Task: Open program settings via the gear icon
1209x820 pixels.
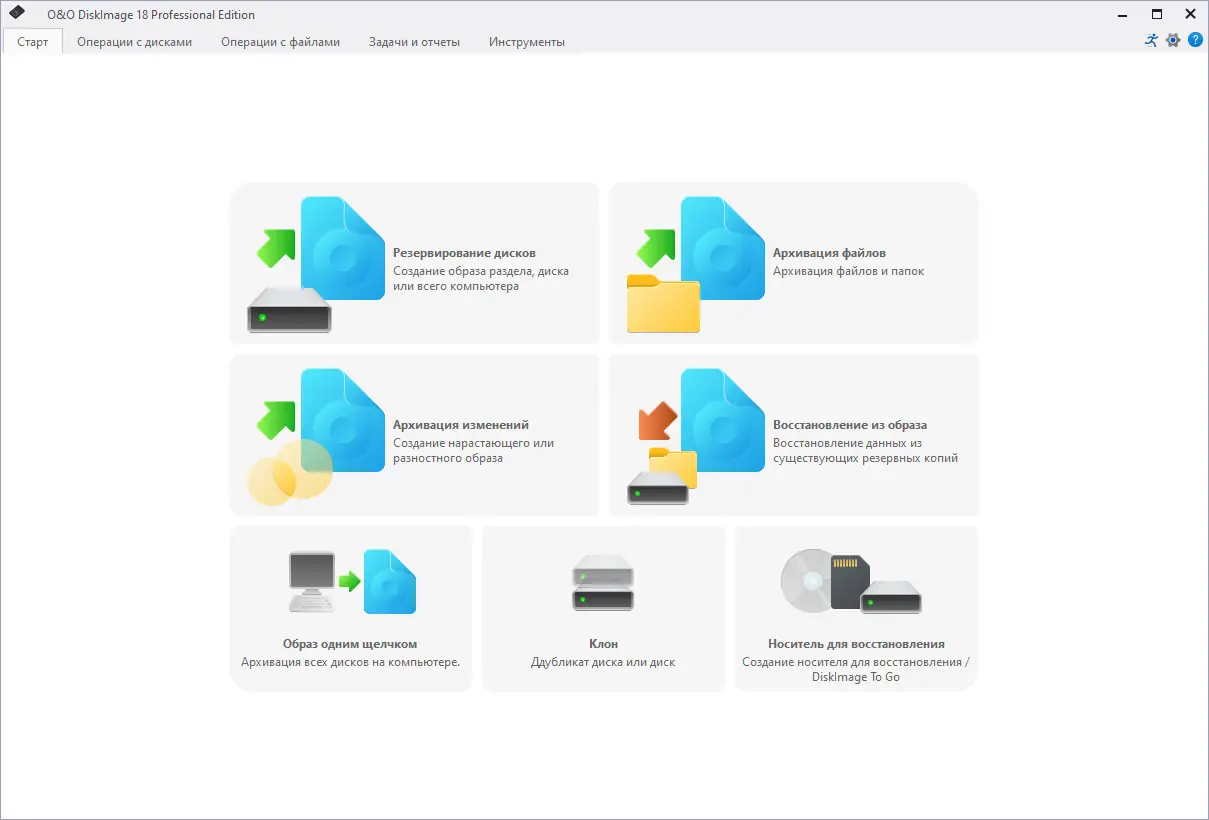Action: click(x=1172, y=41)
